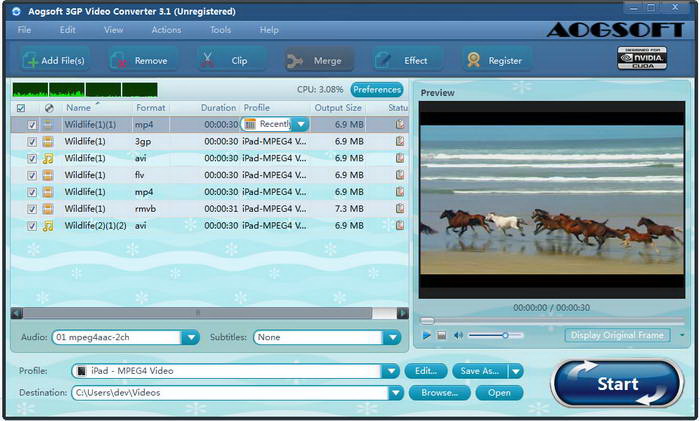The width and height of the screenshot is (700, 421).
Task: Mute the preview volume speaker icon
Action: tap(458, 335)
